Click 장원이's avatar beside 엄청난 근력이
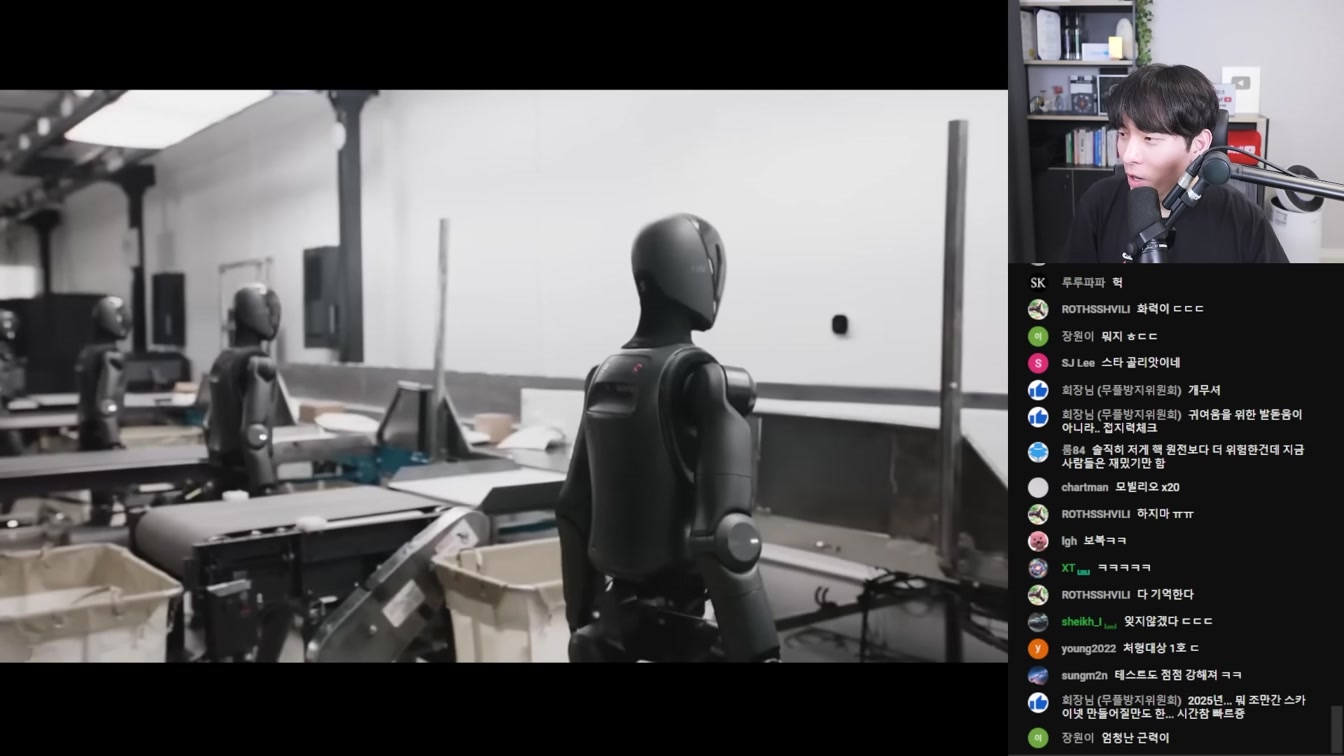 (1038, 738)
